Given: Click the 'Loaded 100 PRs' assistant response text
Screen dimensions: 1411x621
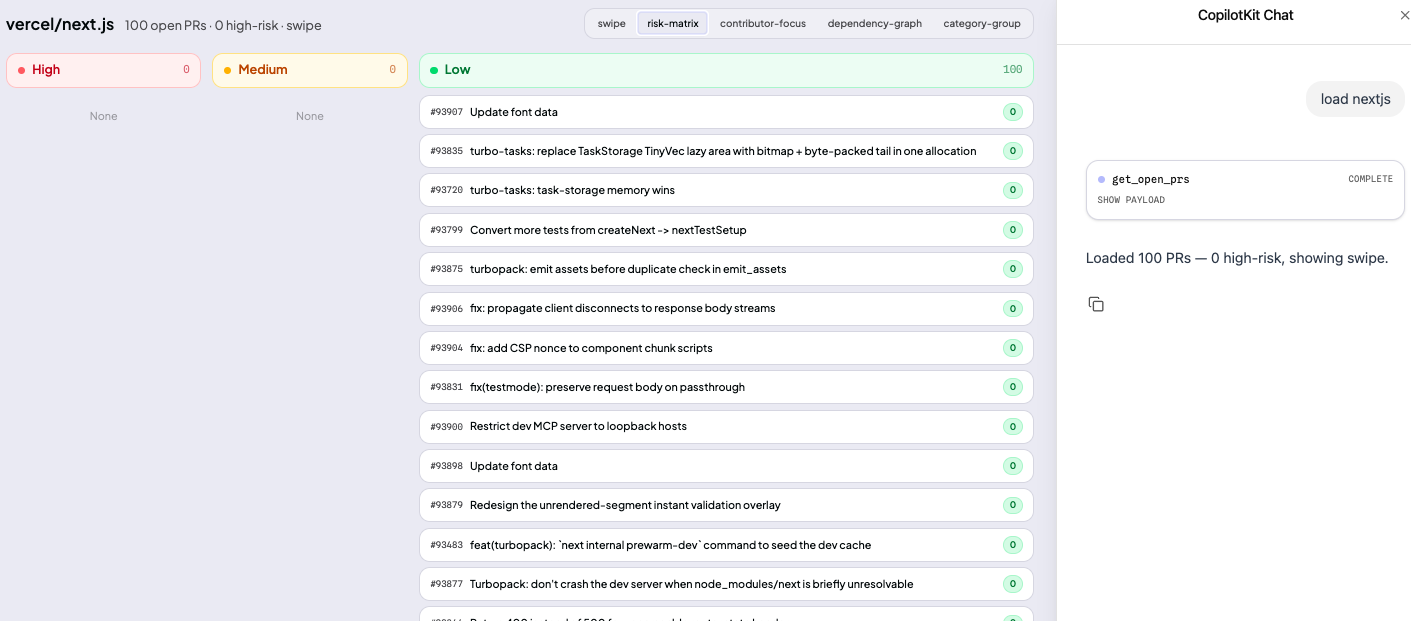Looking at the screenshot, I should tap(1237, 258).
